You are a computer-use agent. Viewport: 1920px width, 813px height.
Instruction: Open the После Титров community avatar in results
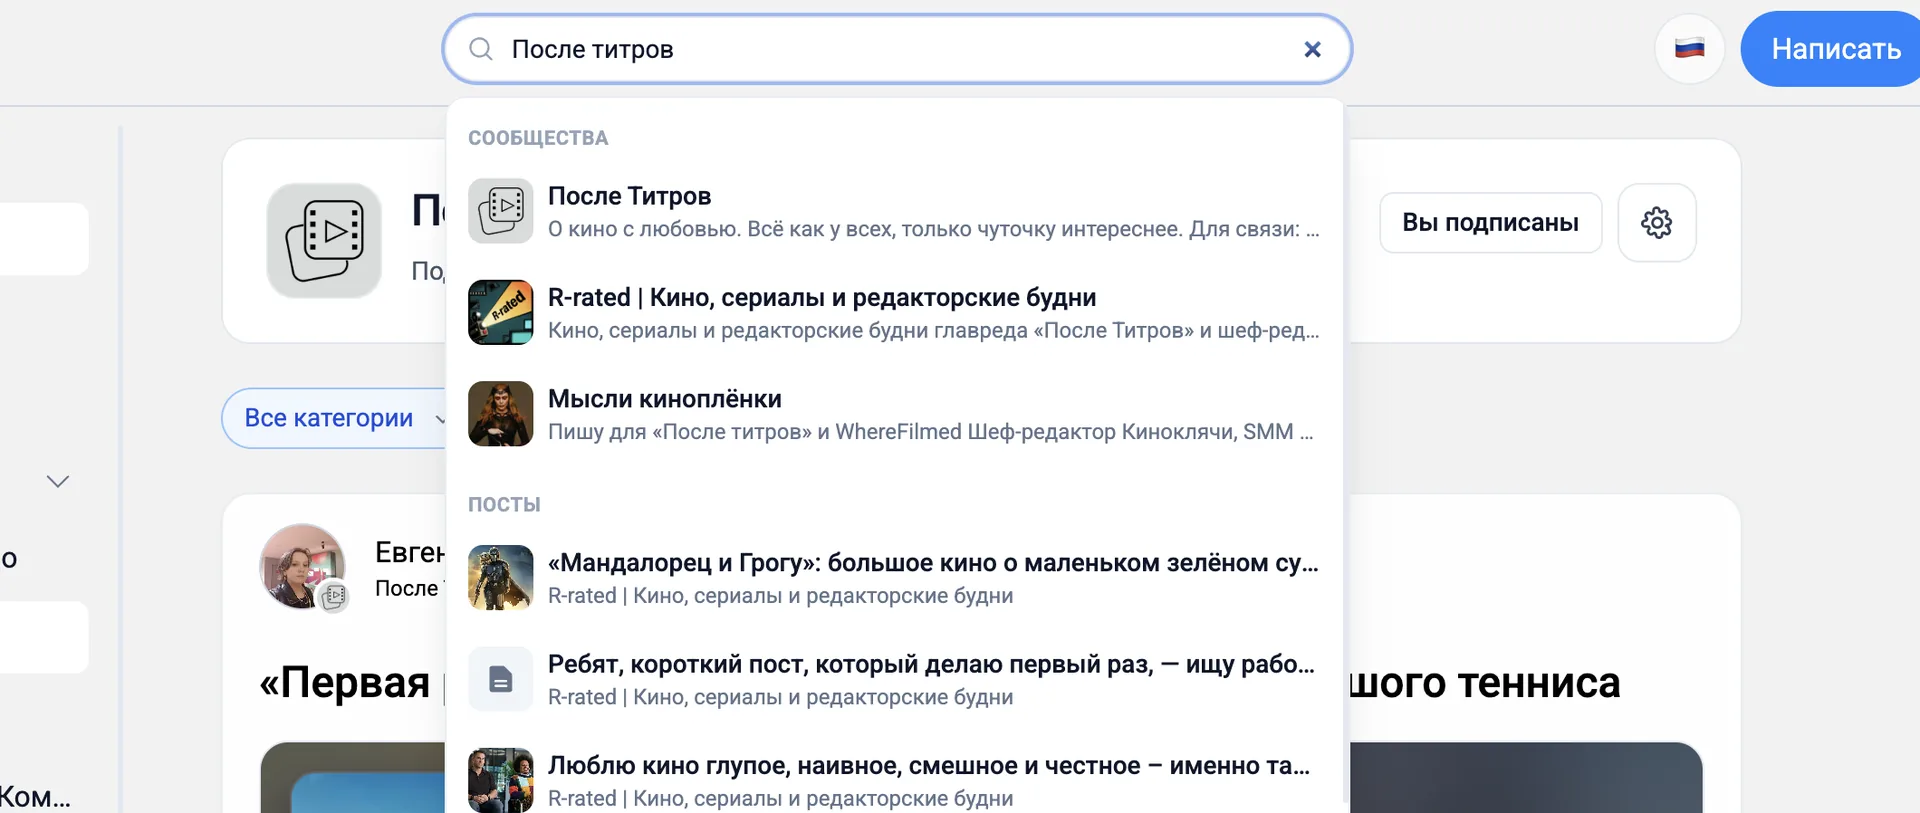[500, 211]
